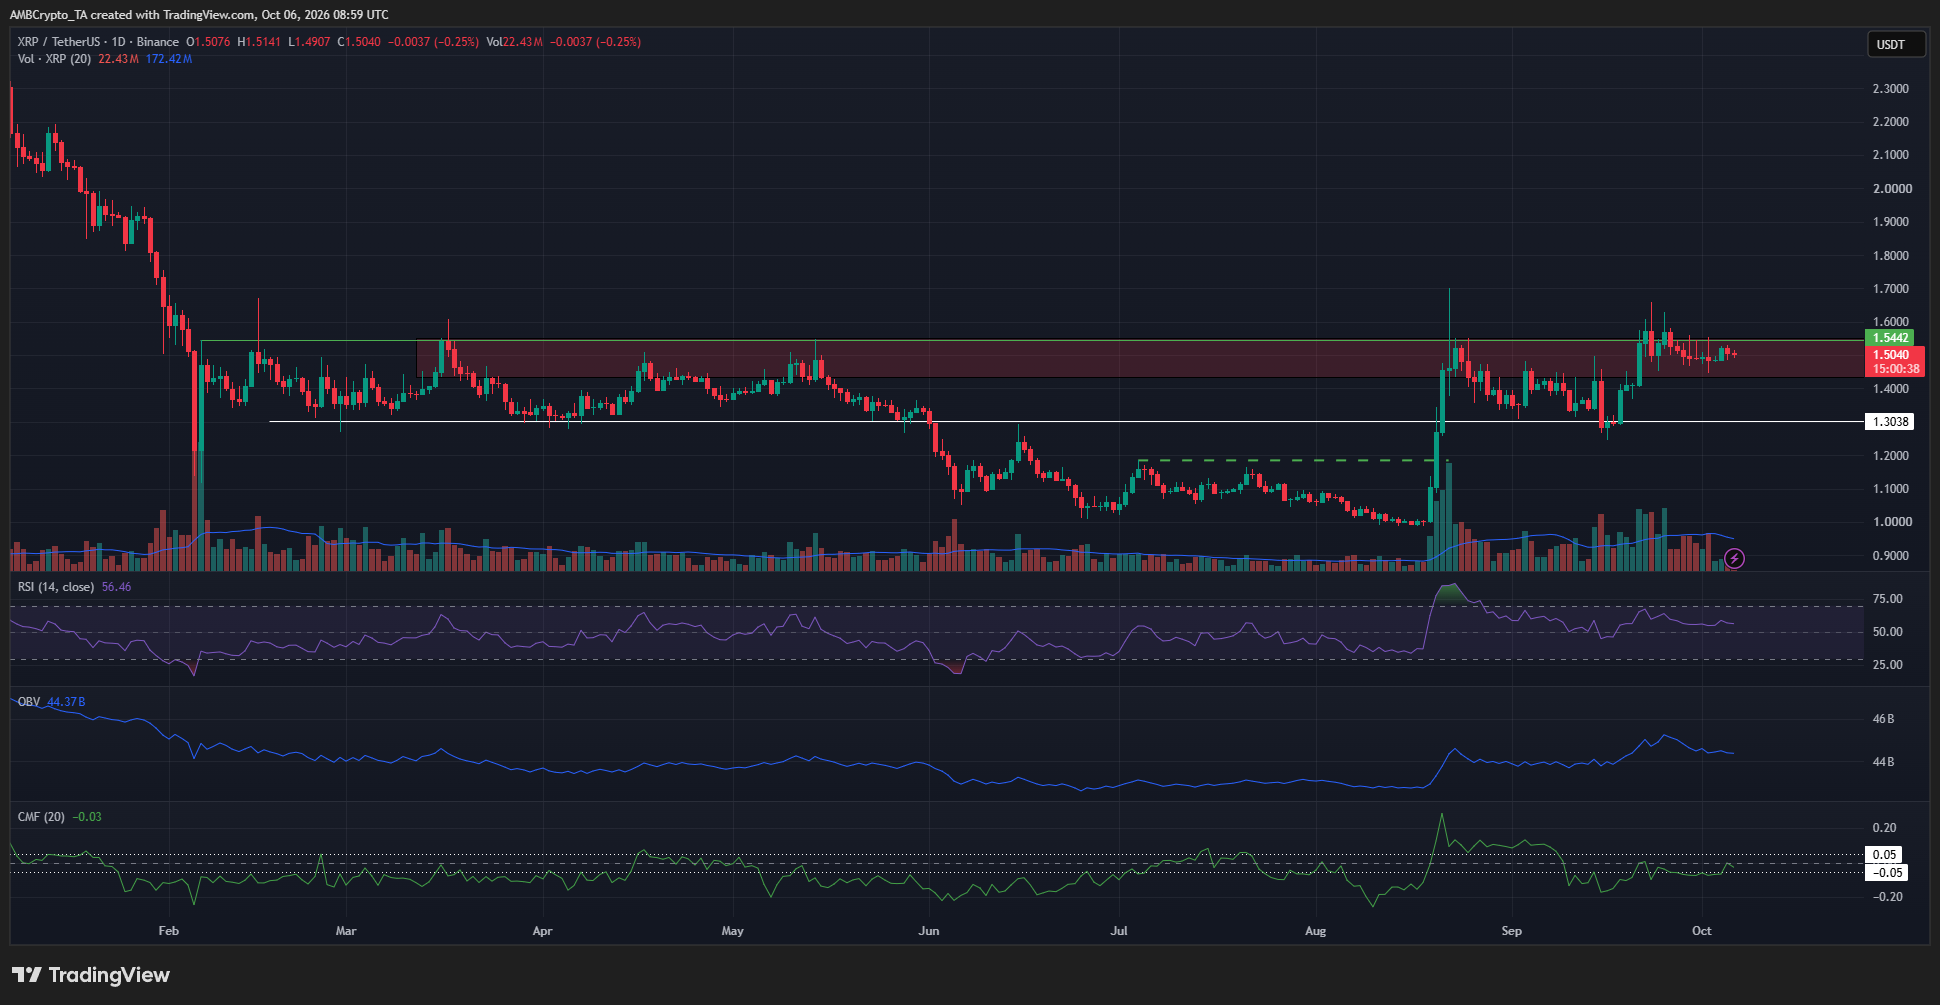
Task: Click the Jun label on time axis
Action: tap(929, 931)
